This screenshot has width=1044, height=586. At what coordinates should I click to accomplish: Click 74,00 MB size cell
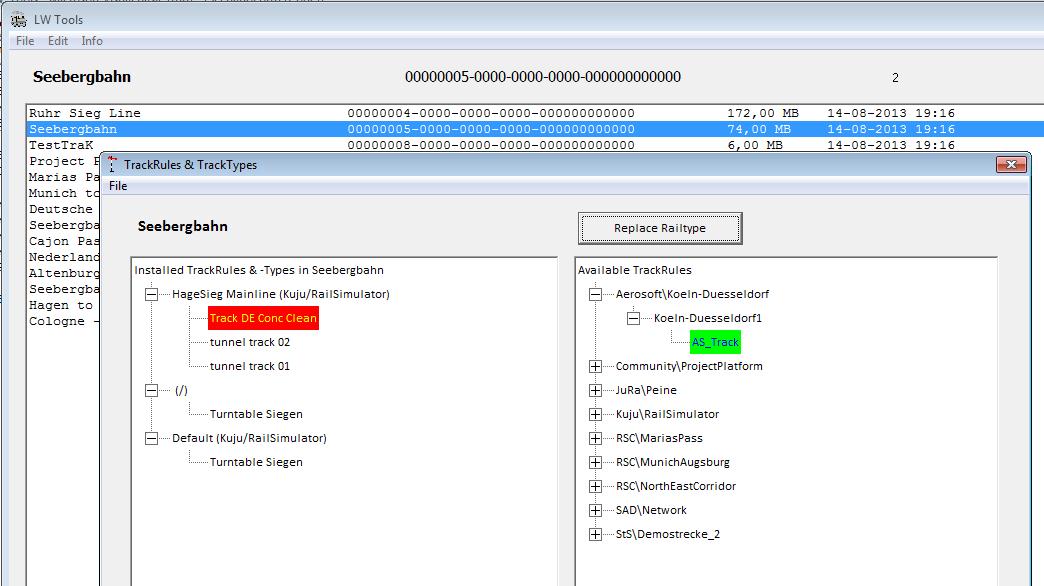click(759, 129)
